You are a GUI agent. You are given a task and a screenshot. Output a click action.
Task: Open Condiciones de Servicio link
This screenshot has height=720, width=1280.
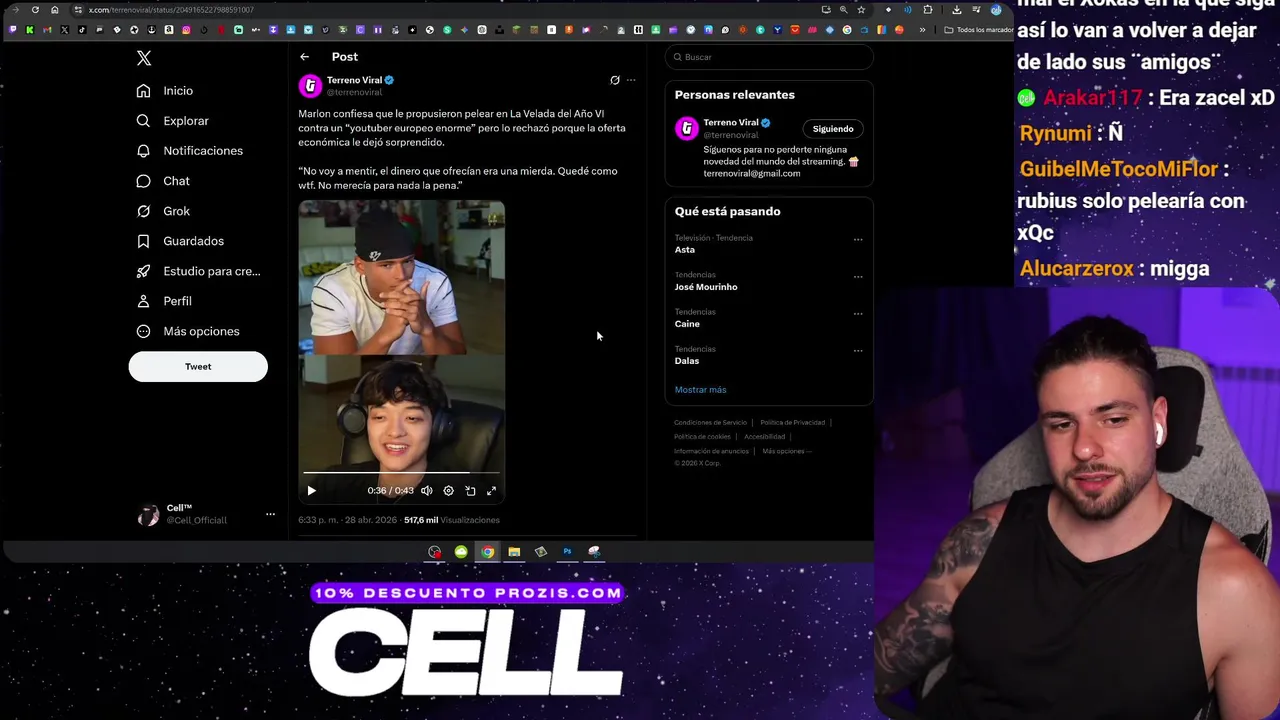click(x=710, y=423)
